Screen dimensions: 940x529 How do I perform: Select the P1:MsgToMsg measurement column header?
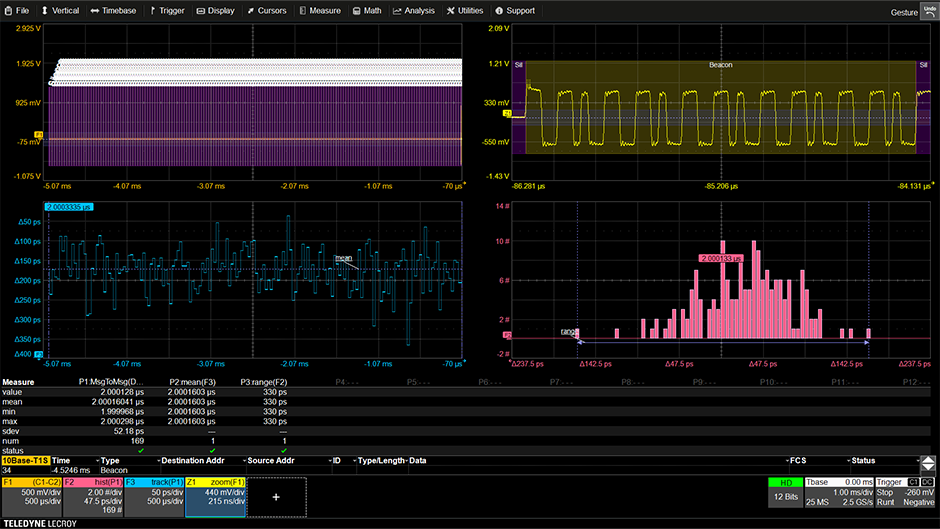(x=112, y=382)
